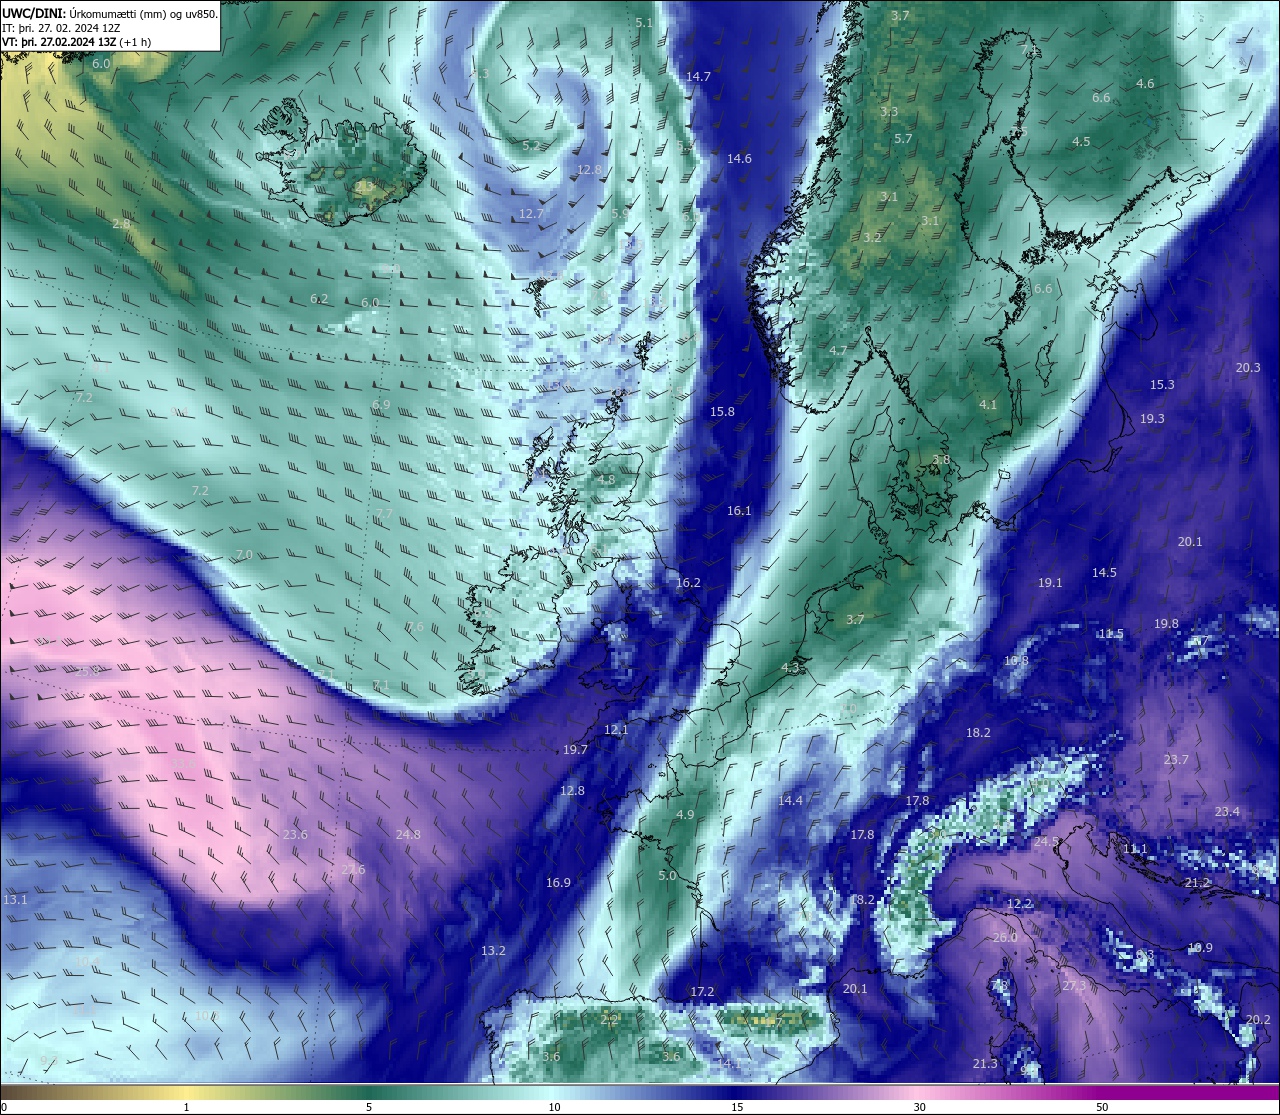The image size is (1280, 1115).
Task: Click the yellow colour bar segment above label 1
Action: (x=187, y=1092)
